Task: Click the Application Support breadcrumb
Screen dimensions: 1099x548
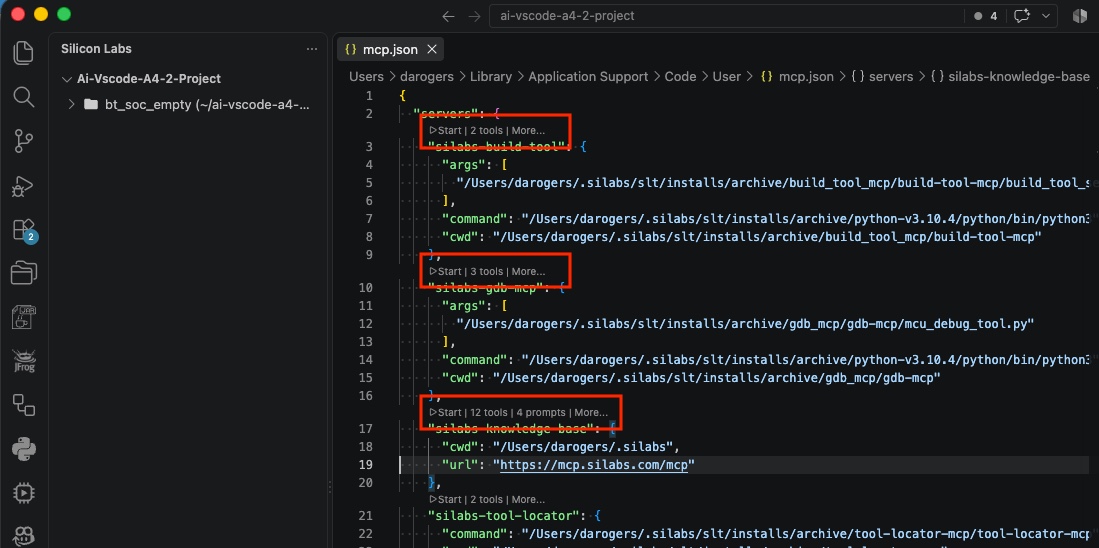Action: coord(588,76)
